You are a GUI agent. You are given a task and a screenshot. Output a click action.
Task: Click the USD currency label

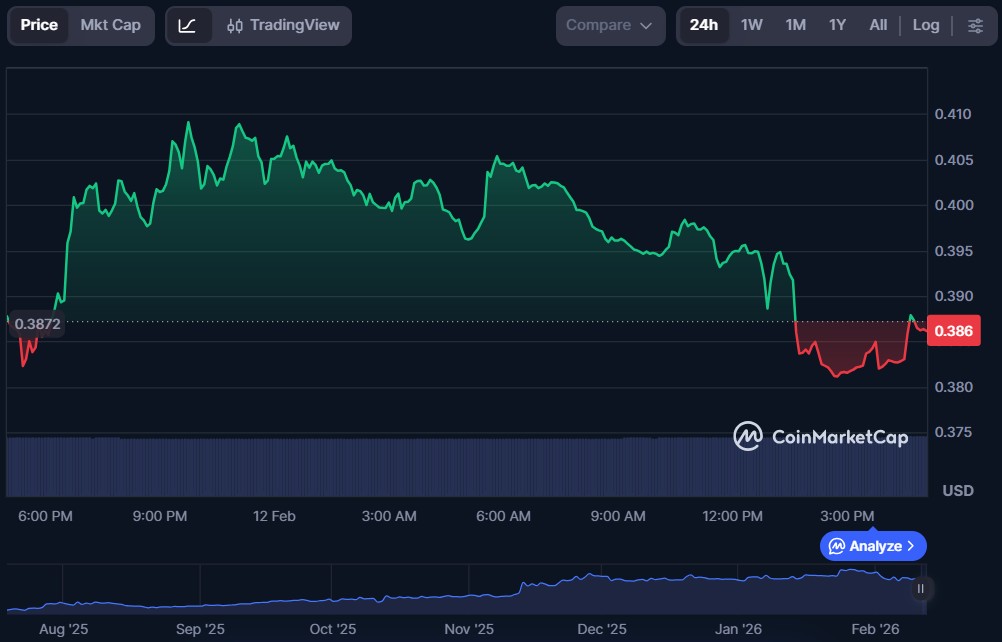[958, 490]
